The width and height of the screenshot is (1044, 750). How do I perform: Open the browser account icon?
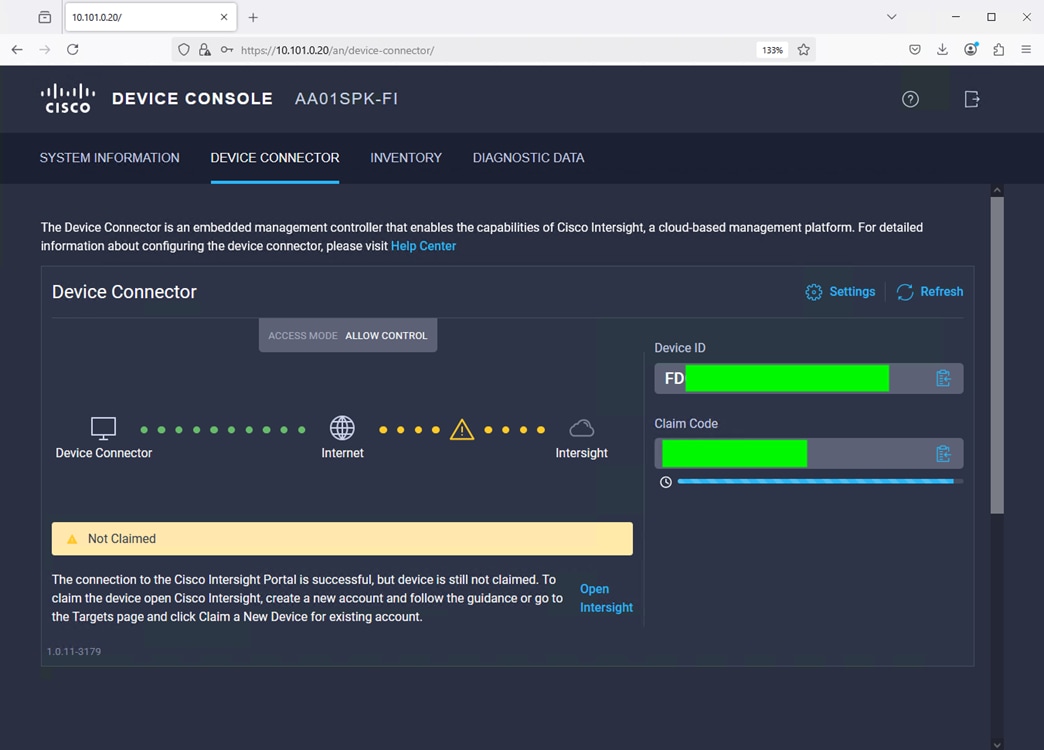click(x=971, y=49)
